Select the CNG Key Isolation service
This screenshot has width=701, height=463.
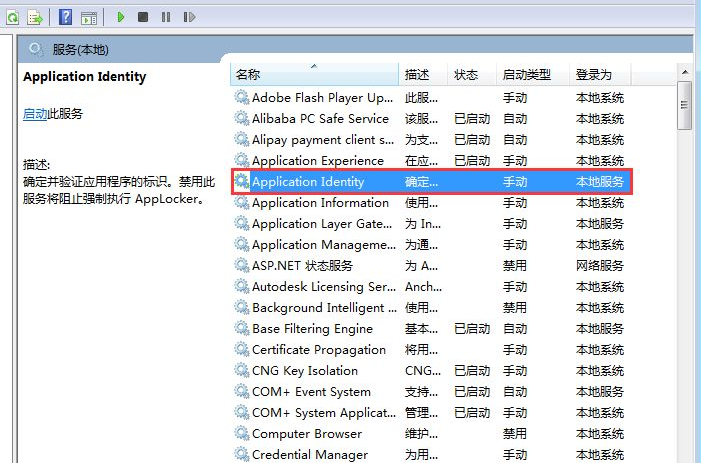coord(304,371)
